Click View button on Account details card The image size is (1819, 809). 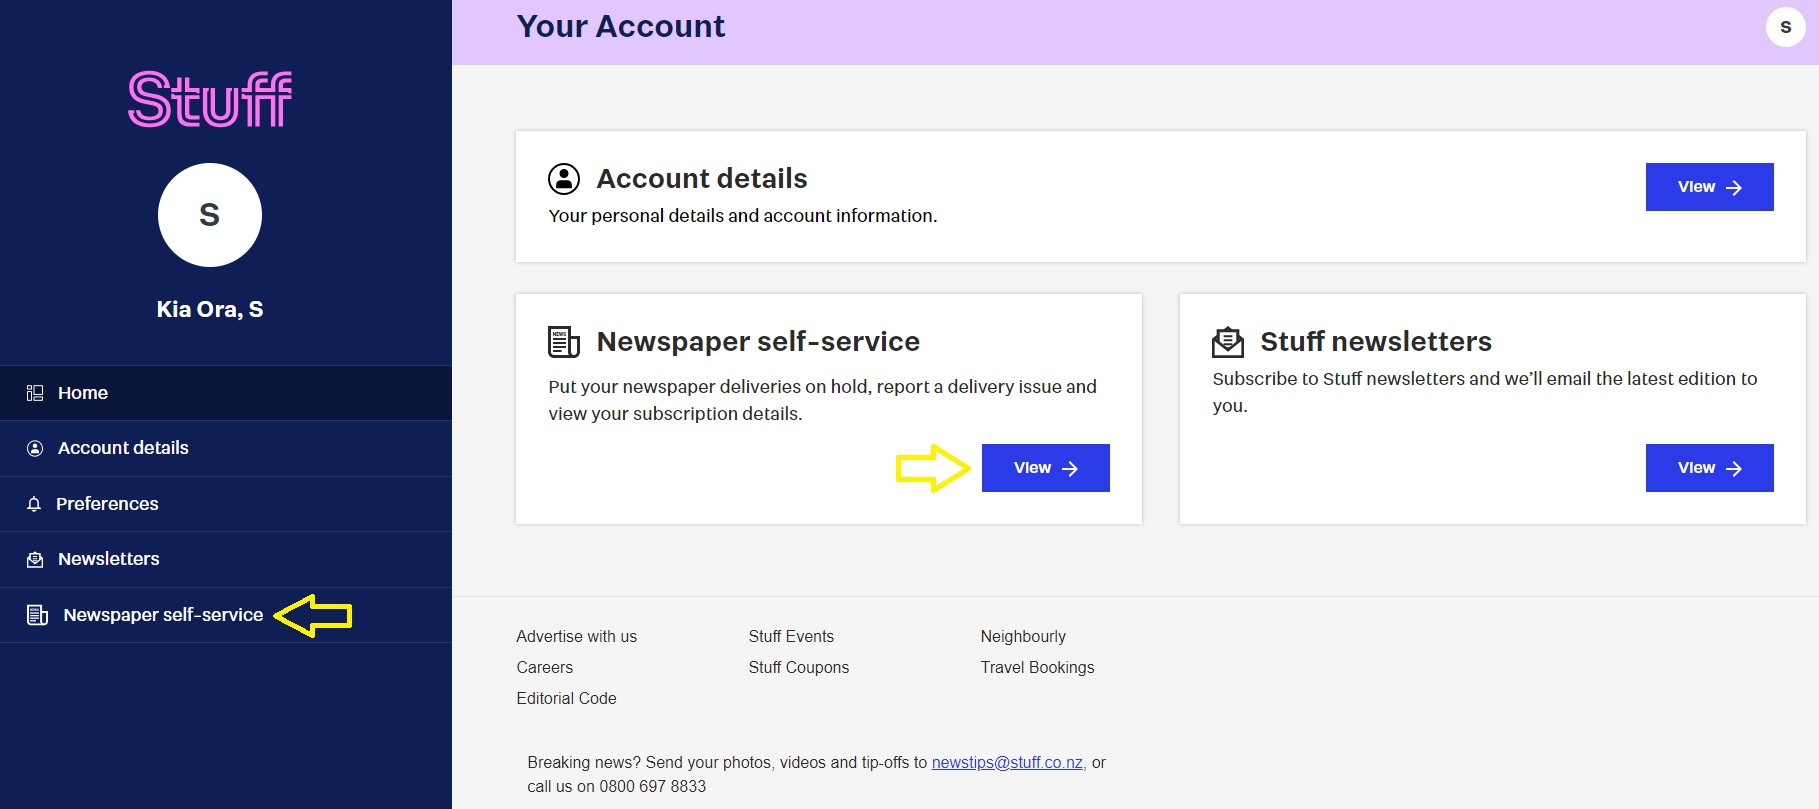(1709, 187)
